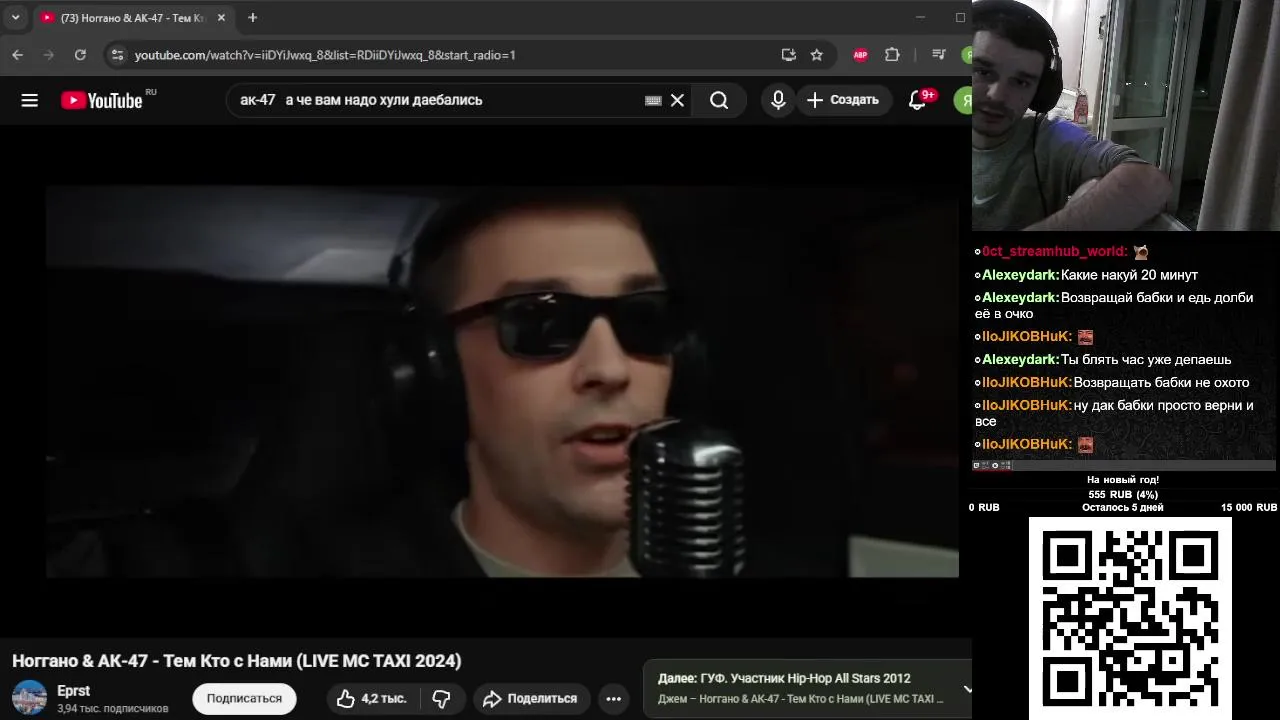Open the YouTube account avatar menu
The width and height of the screenshot is (1280, 720).
pos(964,100)
